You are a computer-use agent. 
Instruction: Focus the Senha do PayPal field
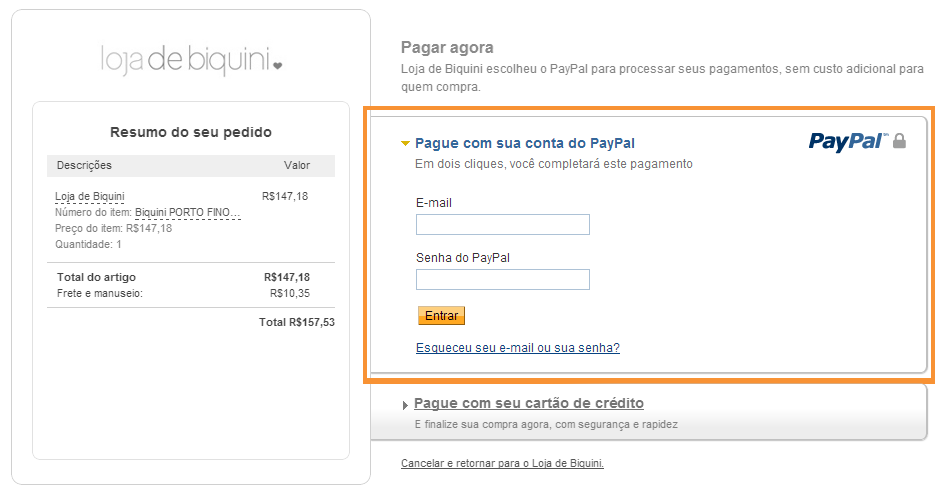[x=503, y=279]
